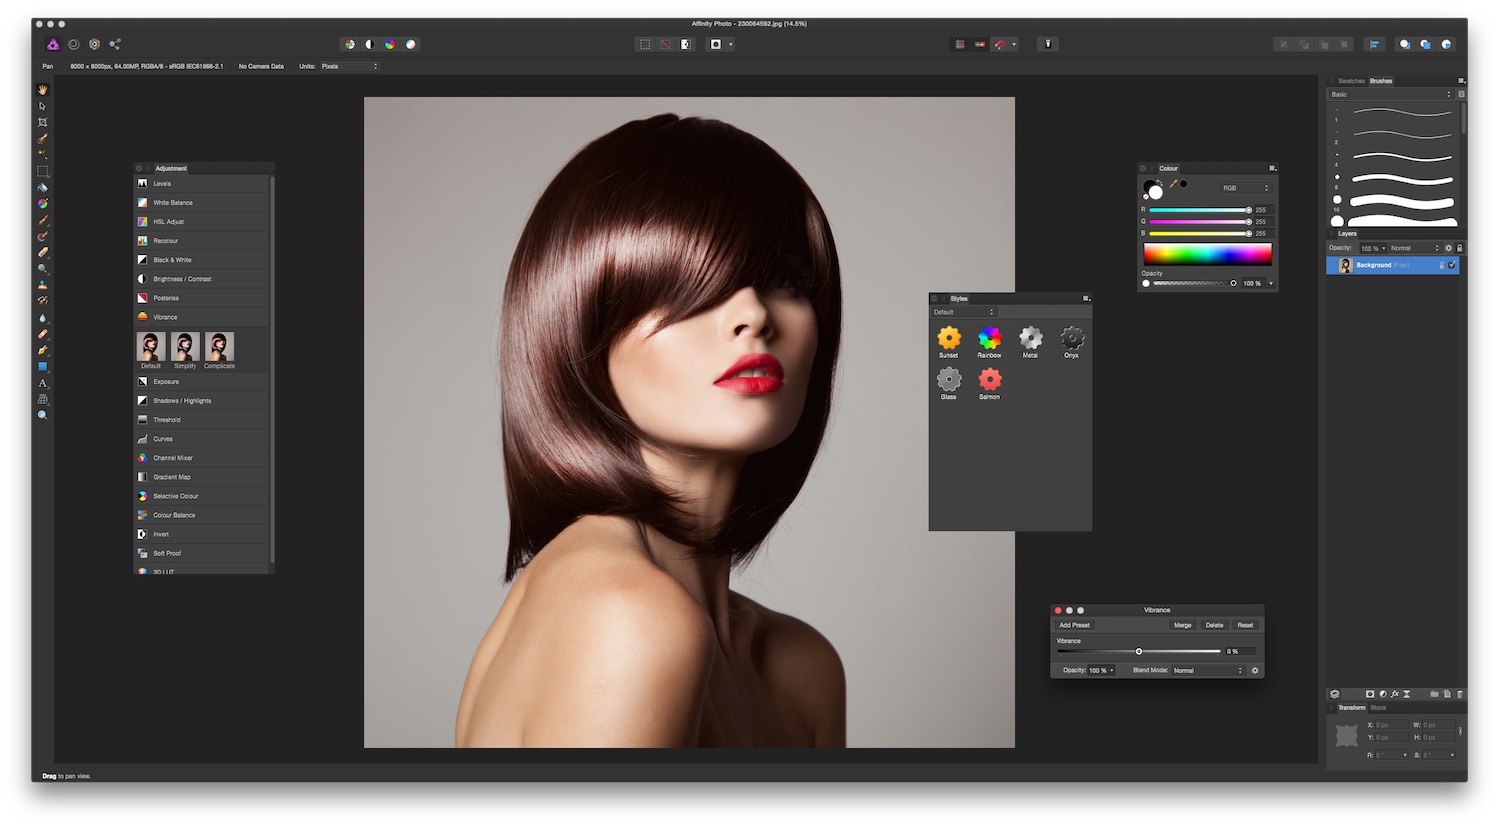Open the RGB colour model dropdown
This screenshot has width=1500, height=827.
pos(1245,188)
